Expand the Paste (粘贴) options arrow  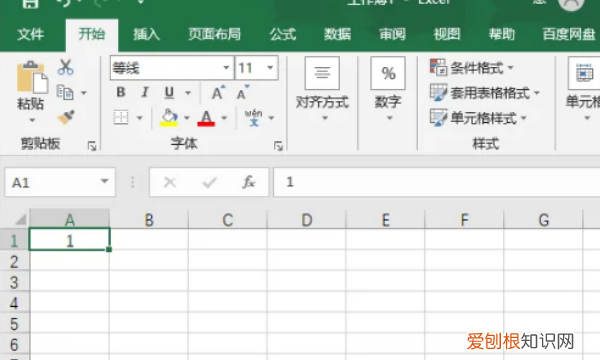coord(32,120)
